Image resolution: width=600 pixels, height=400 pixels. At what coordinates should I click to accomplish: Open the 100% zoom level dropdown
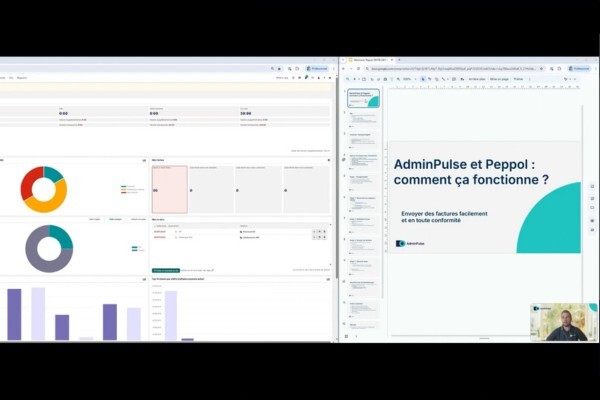point(409,79)
